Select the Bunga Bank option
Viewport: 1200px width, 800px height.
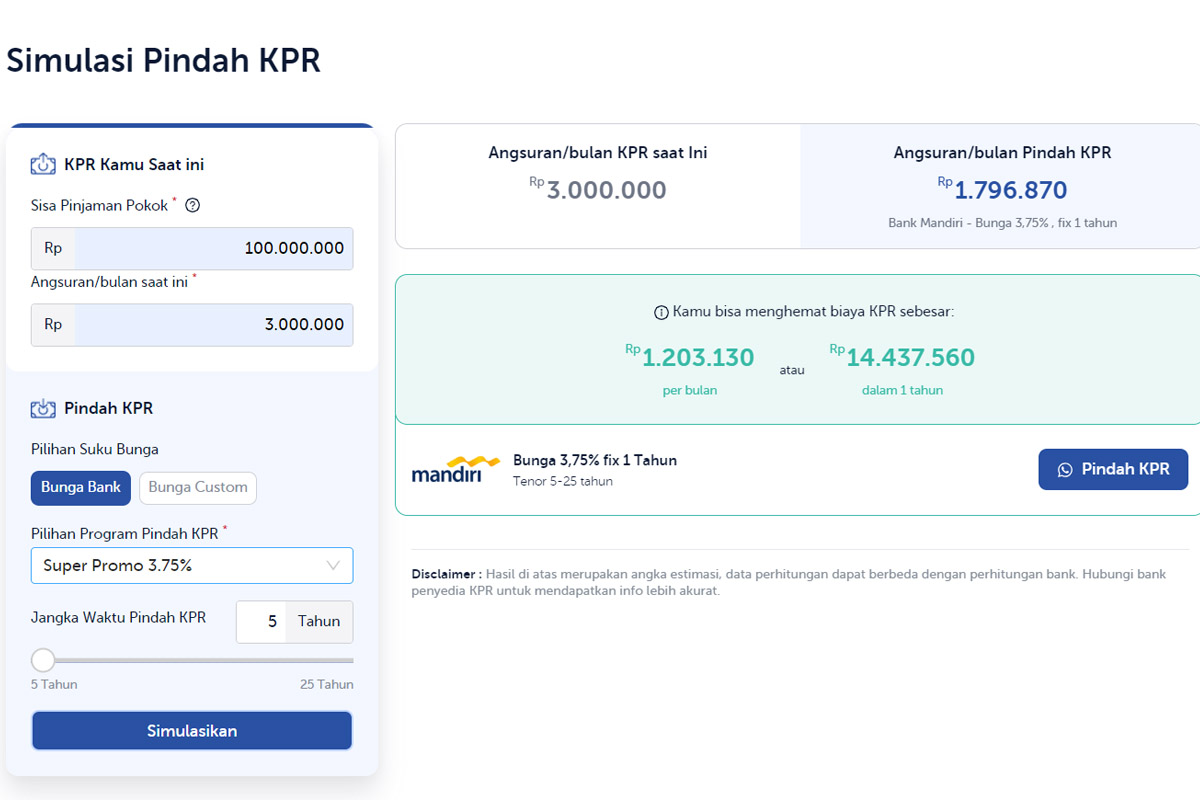(81, 488)
